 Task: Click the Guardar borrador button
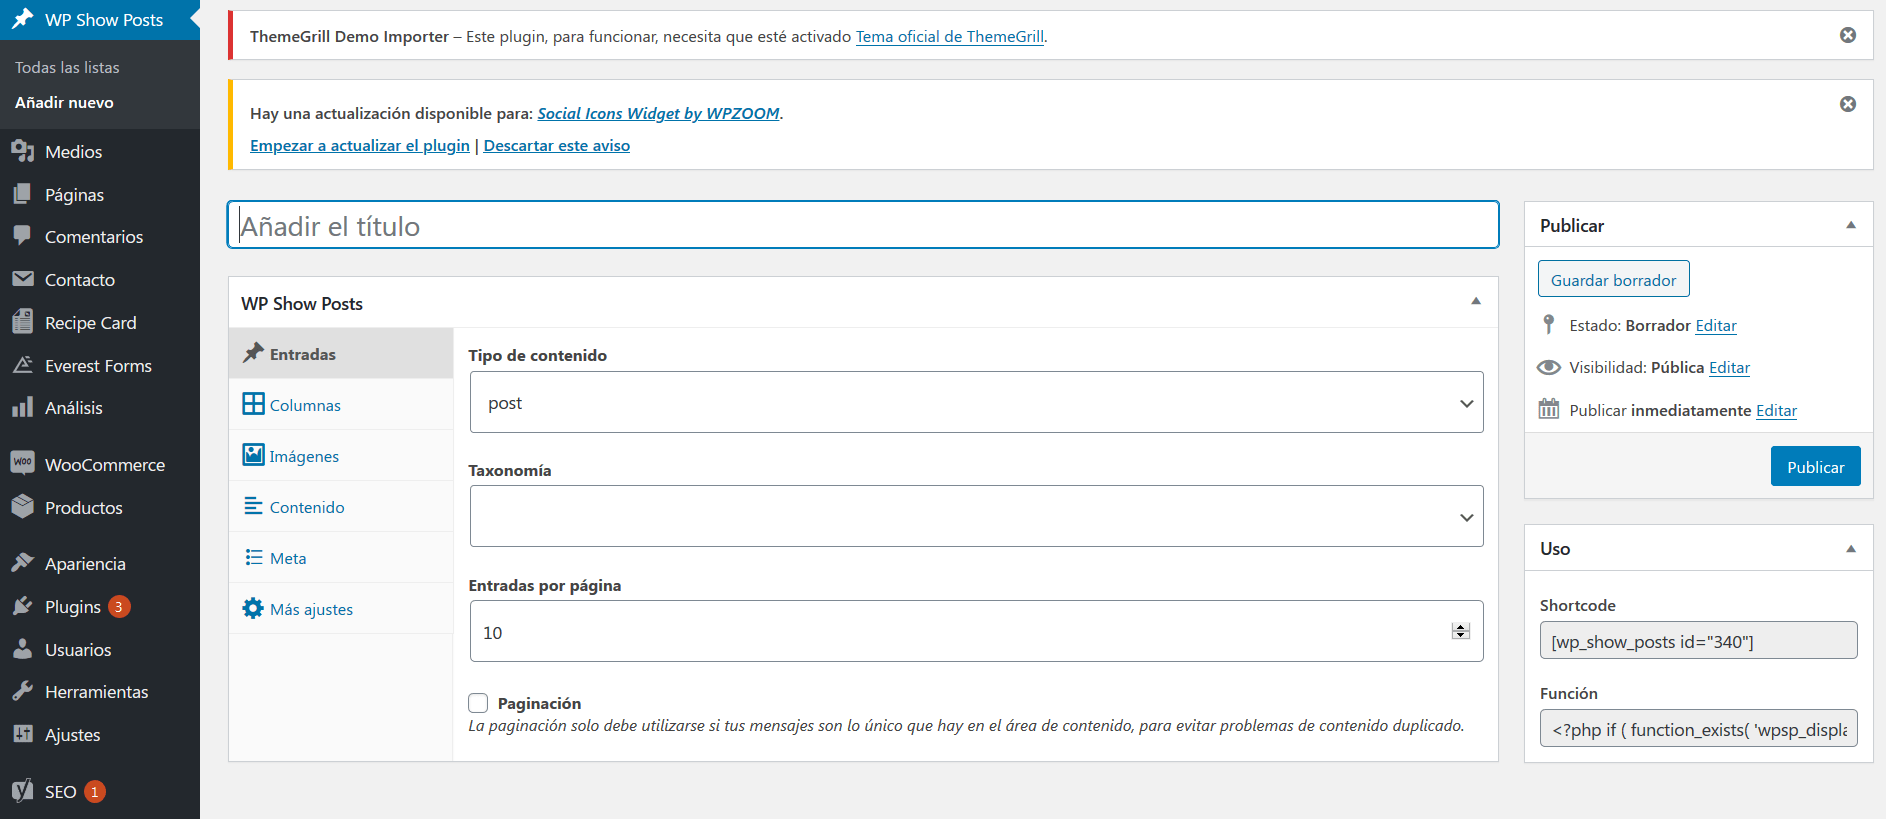coord(1613,279)
